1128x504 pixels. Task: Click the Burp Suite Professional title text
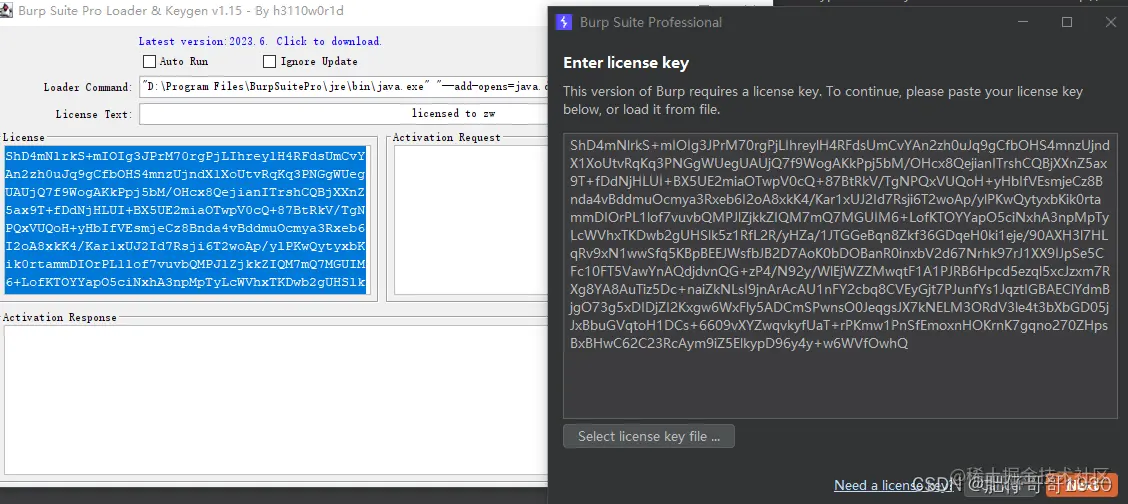click(651, 22)
